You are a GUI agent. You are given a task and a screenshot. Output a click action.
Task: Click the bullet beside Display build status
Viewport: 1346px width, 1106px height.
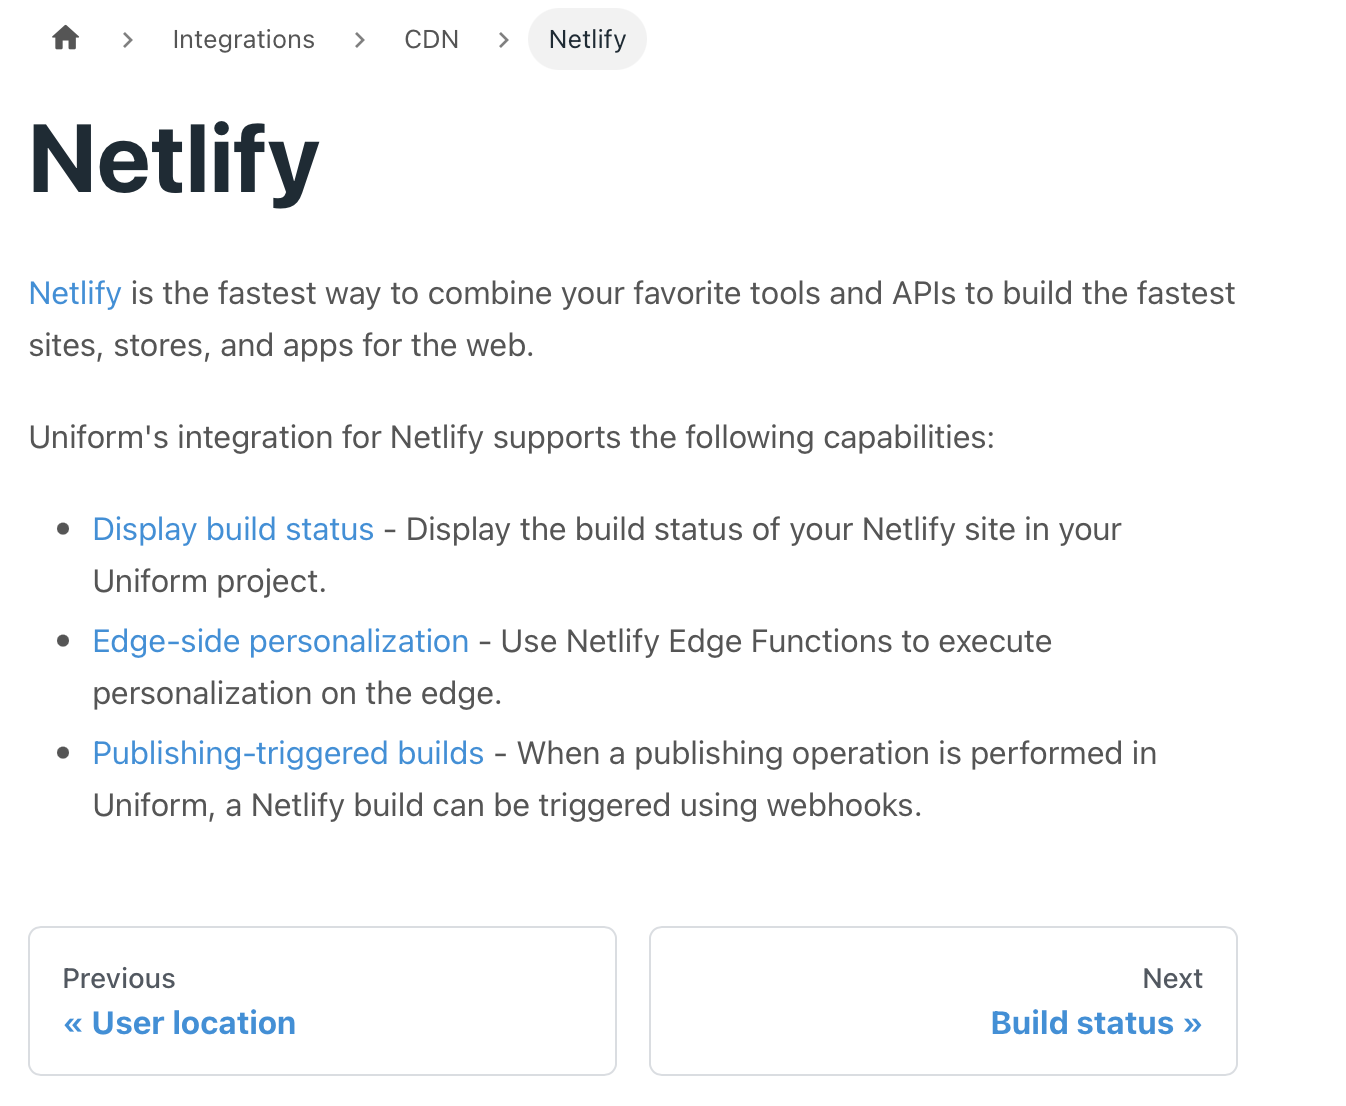[63, 529]
